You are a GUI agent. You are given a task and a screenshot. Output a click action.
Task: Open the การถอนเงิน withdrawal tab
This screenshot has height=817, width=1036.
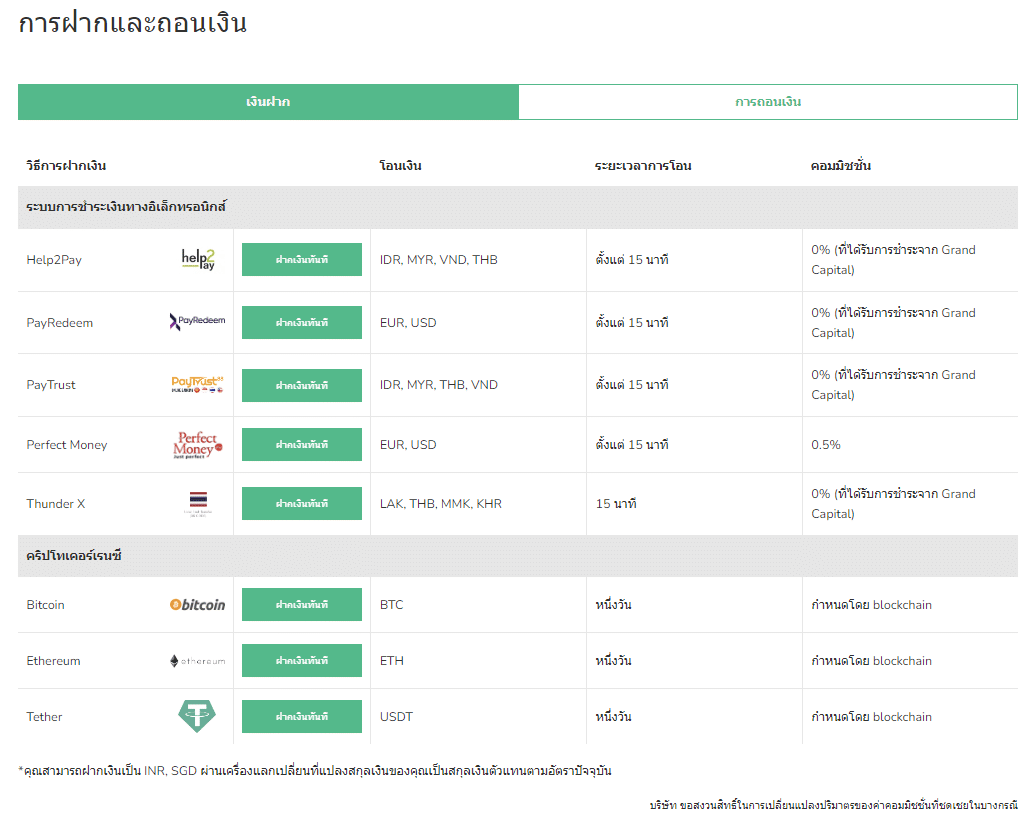[767, 102]
